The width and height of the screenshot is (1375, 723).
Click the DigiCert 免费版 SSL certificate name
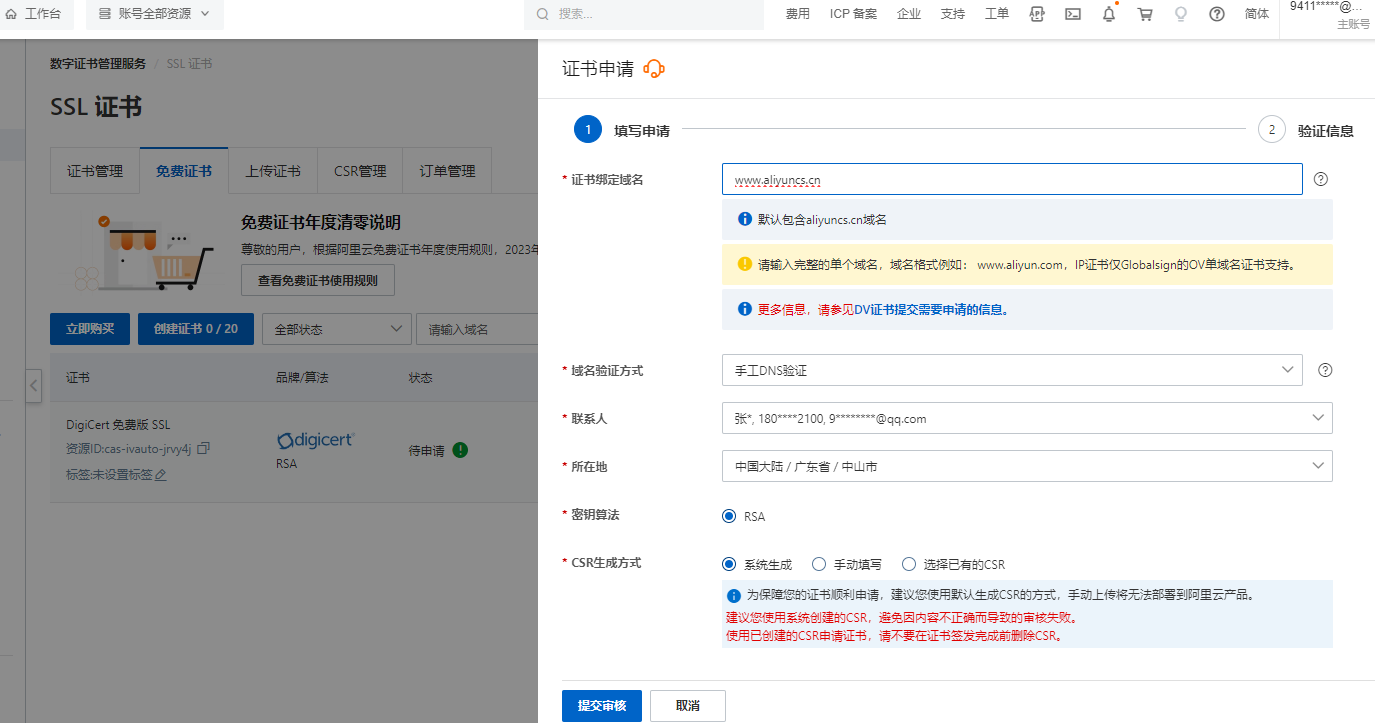point(118,425)
